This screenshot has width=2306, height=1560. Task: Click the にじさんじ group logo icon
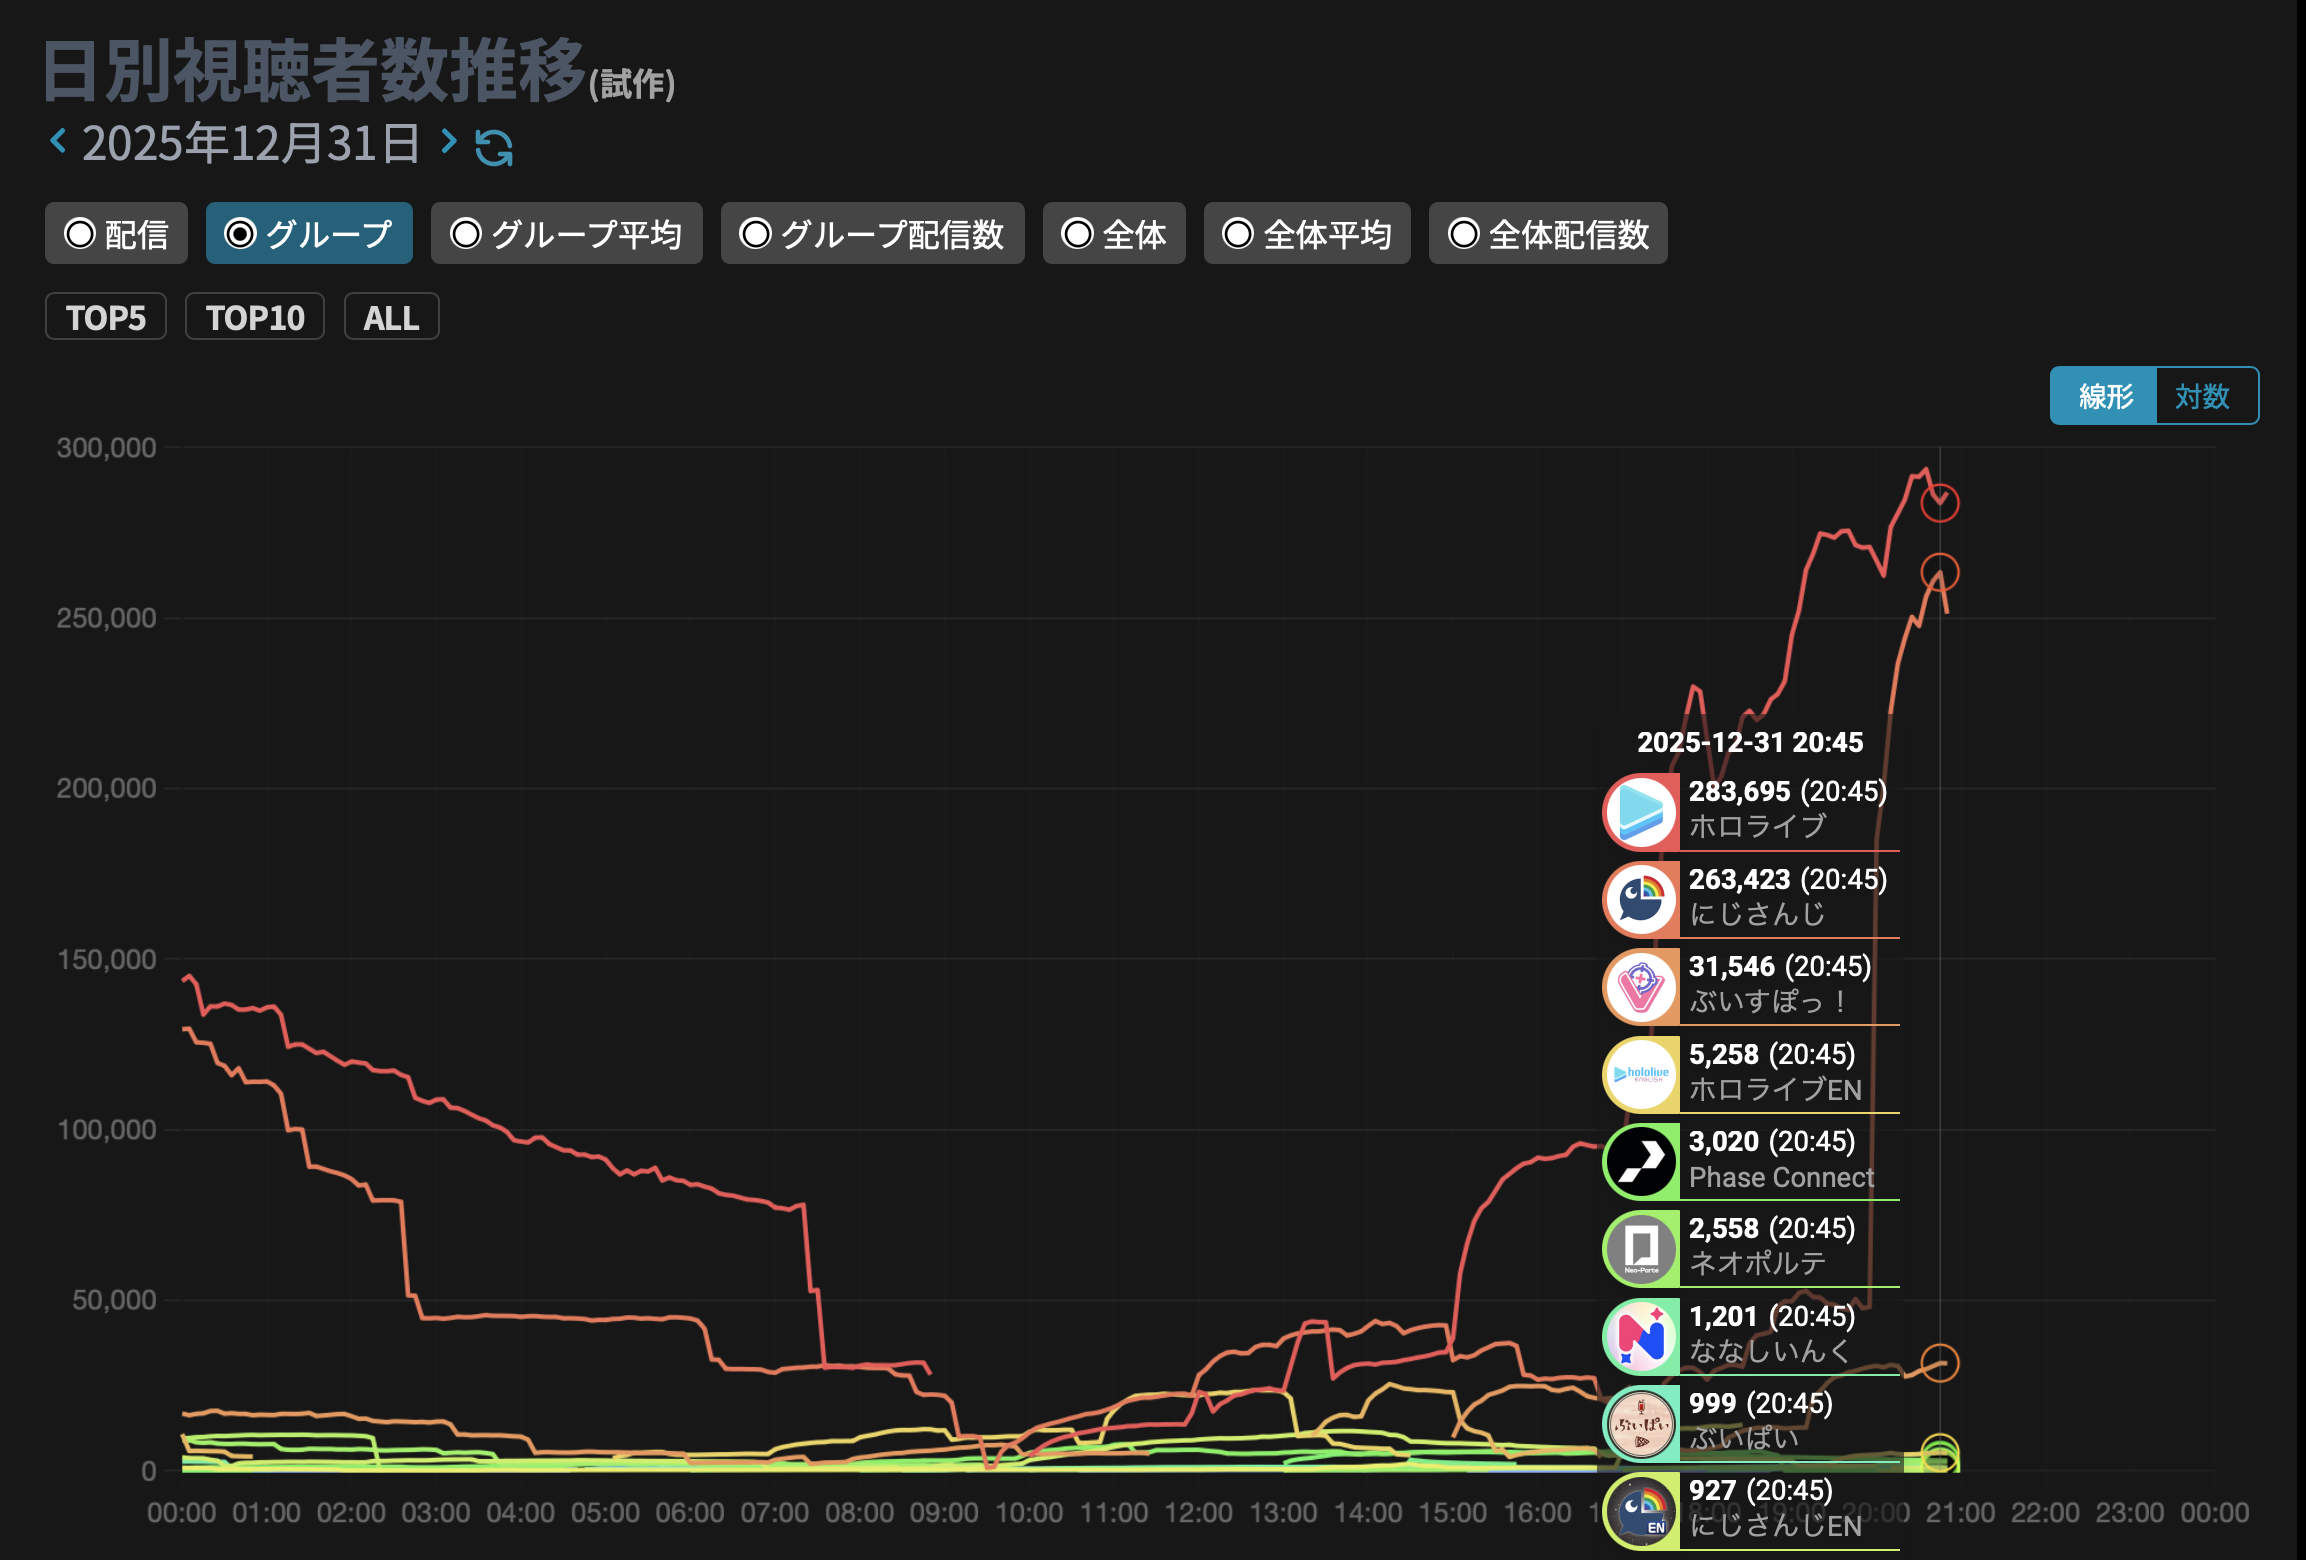pyautogui.click(x=1641, y=899)
